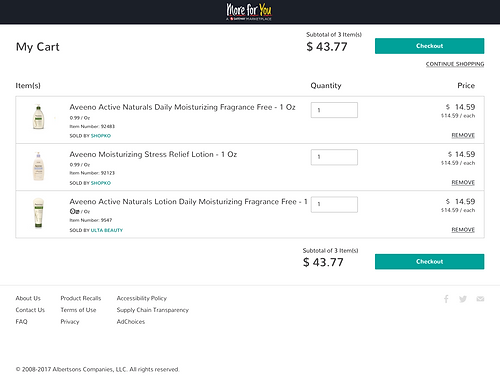500x383 pixels.
Task: Open thumbnail of Aveeno lotion tube
Action: pyautogui.click(x=39, y=213)
